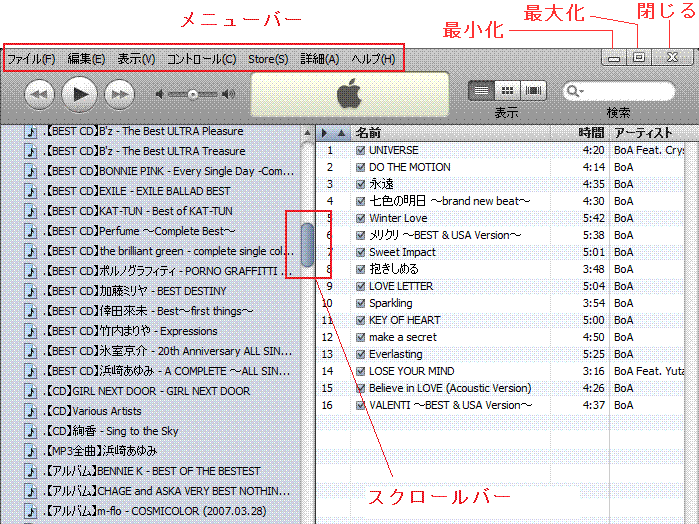Click playlist list scroll up arrow

pyautogui.click(x=307, y=132)
